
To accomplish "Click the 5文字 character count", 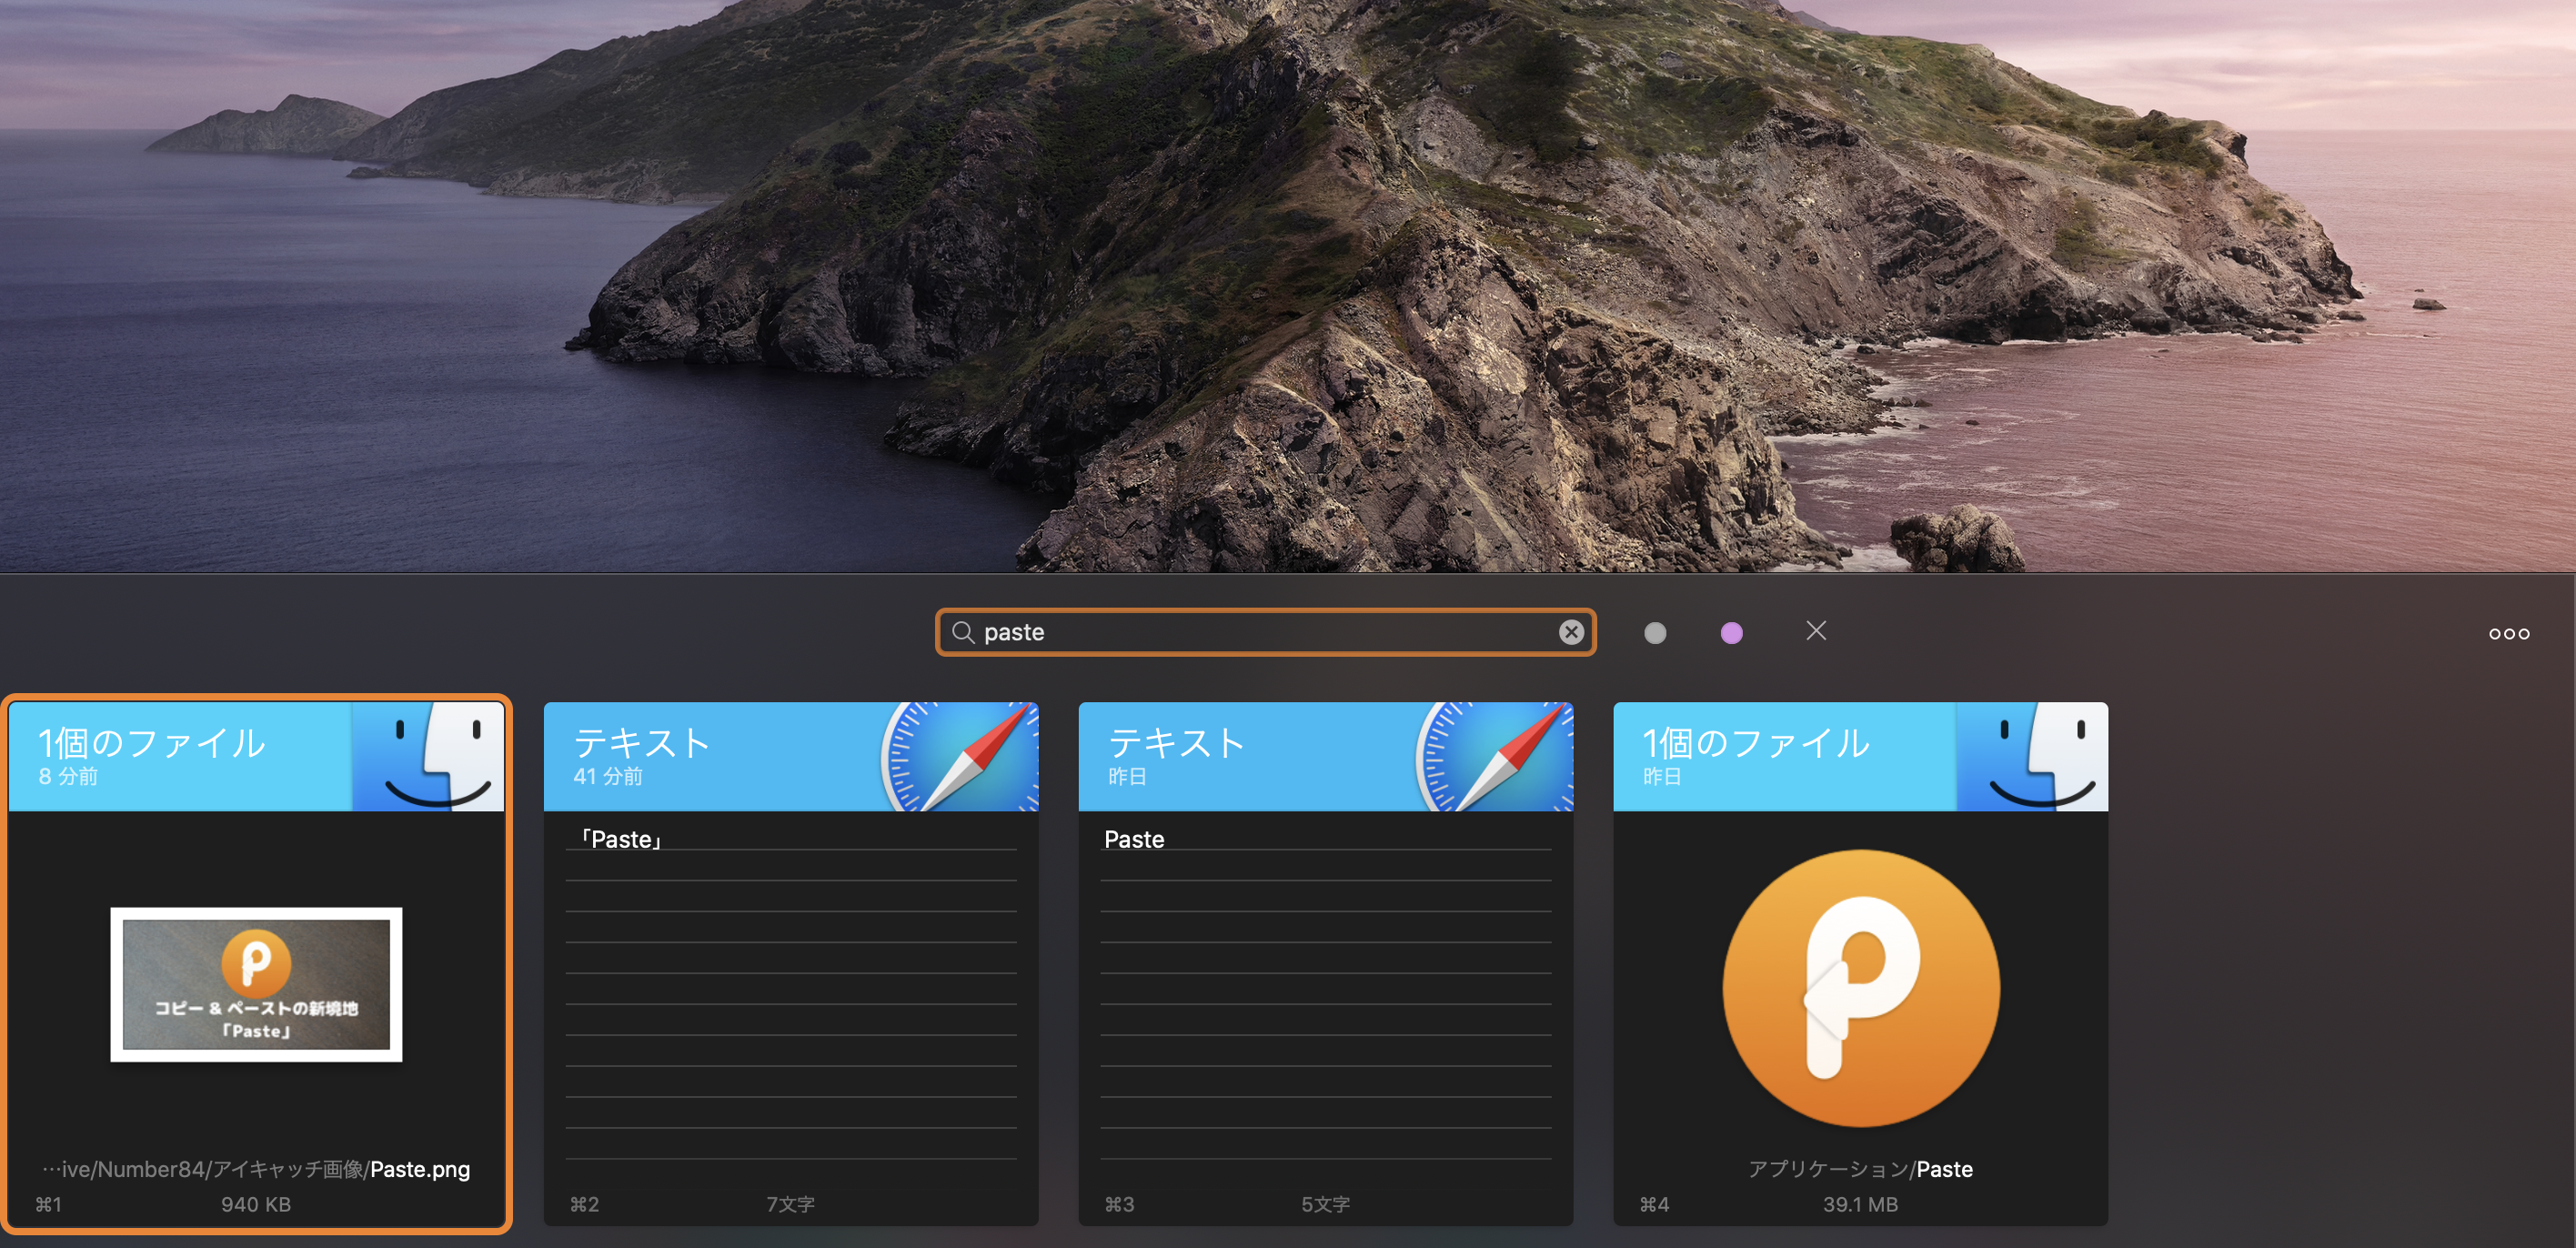I will 1325,1205.
